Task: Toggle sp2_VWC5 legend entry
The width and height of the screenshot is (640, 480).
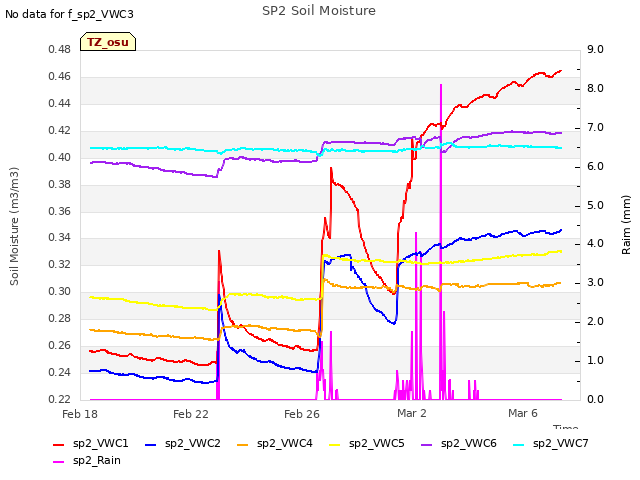Action: coord(367,444)
